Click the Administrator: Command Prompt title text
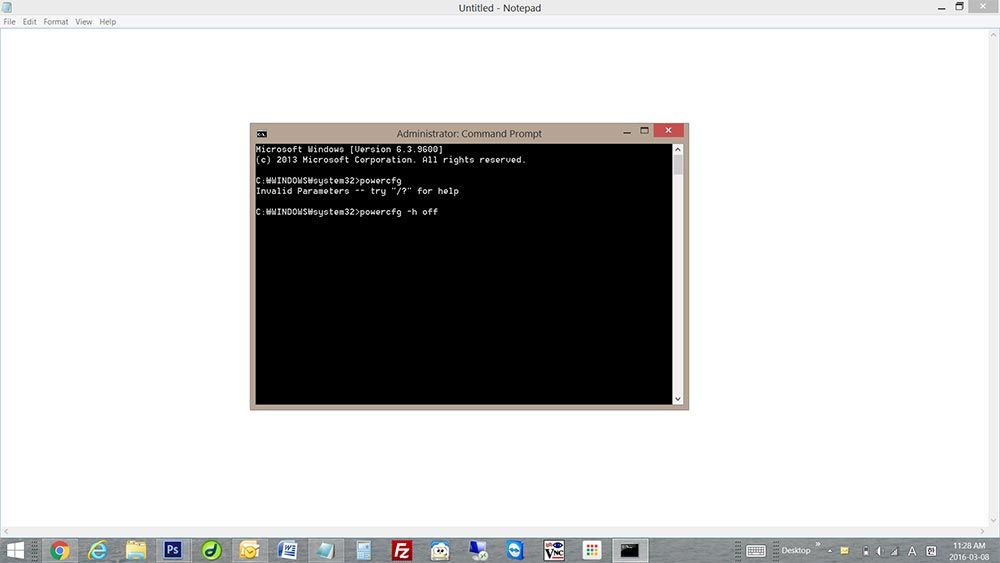 click(469, 134)
